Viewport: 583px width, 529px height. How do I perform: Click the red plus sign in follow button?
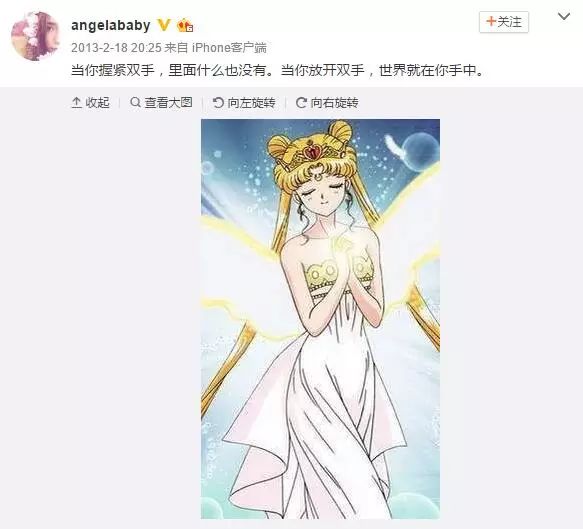[x=491, y=22]
